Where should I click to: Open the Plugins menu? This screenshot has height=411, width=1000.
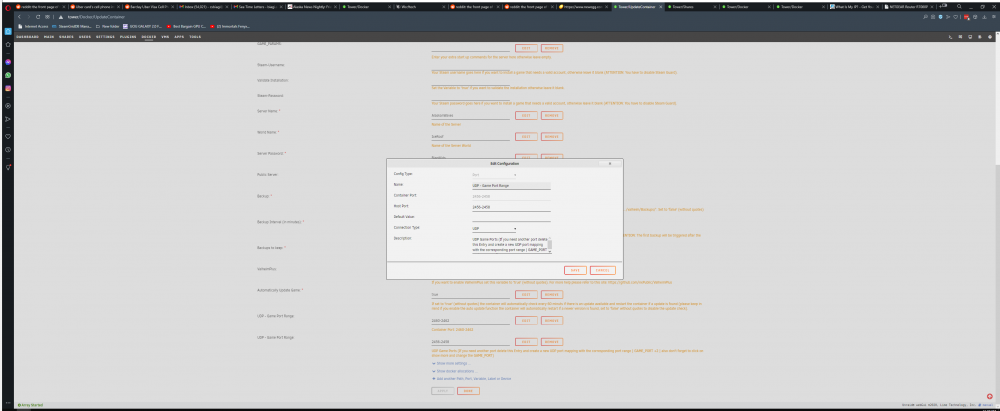point(128,37)
